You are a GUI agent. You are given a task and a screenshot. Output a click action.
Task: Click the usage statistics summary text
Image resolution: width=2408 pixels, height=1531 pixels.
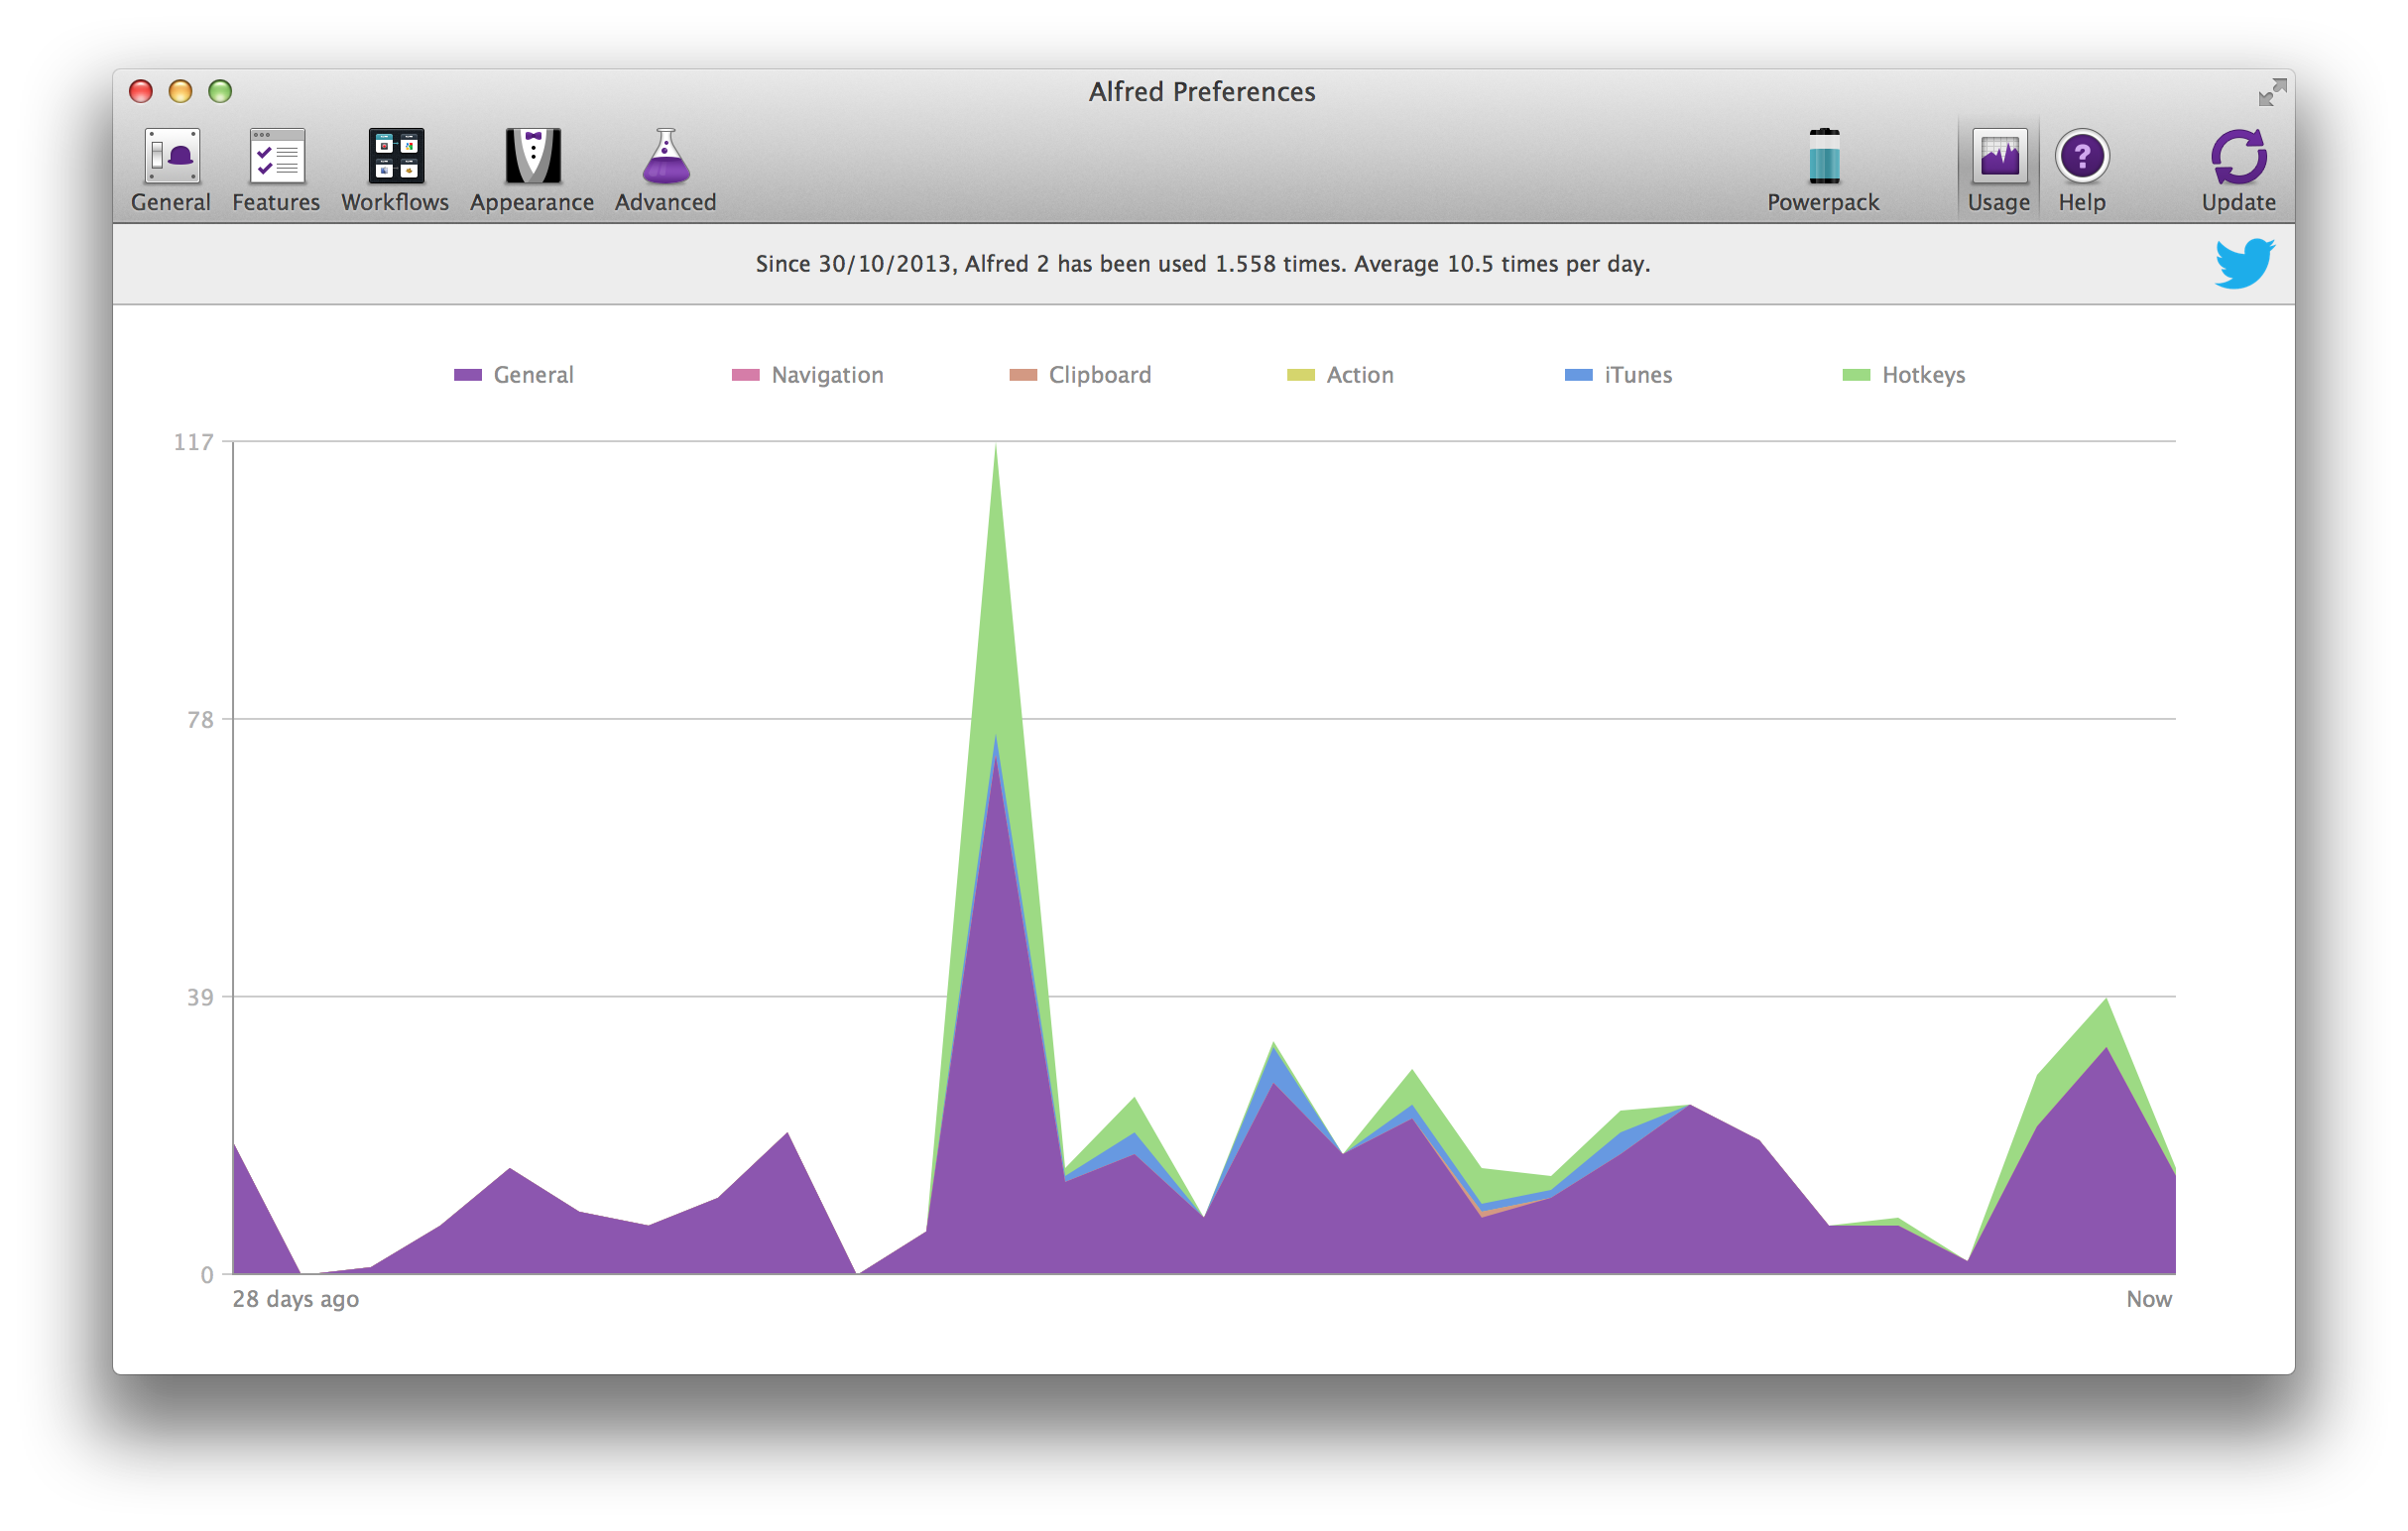click(1202, 264)
